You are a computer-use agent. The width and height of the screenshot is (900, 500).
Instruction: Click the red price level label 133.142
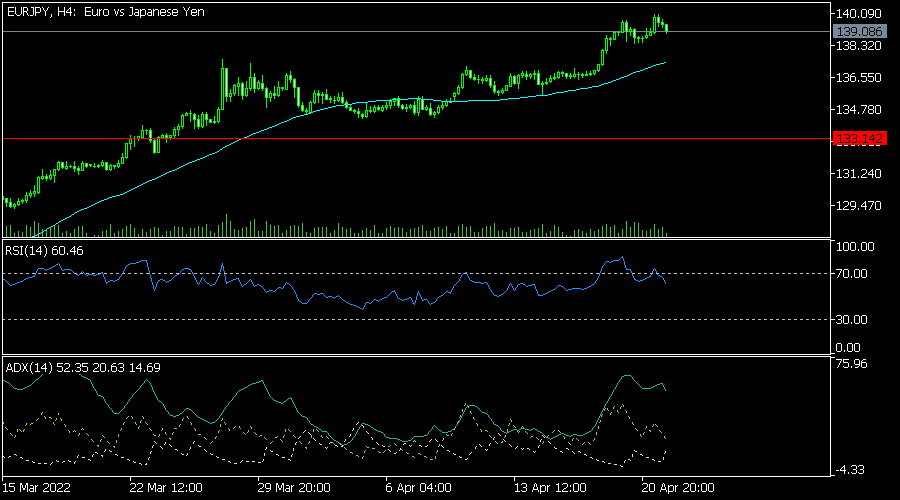(859, 138)
